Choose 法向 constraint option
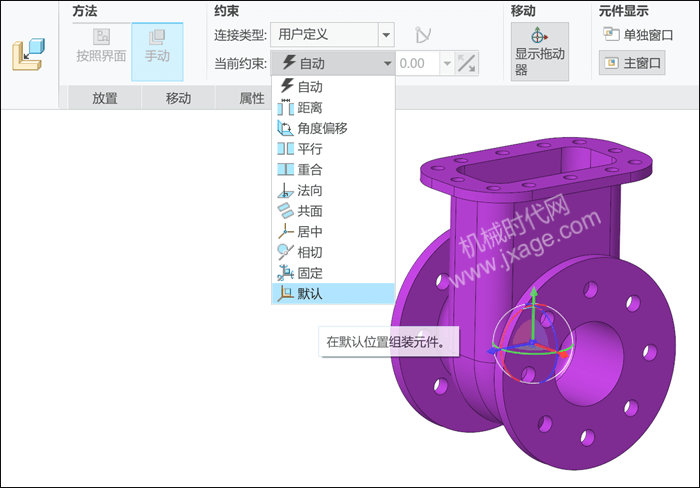 [x=333, y=190]
